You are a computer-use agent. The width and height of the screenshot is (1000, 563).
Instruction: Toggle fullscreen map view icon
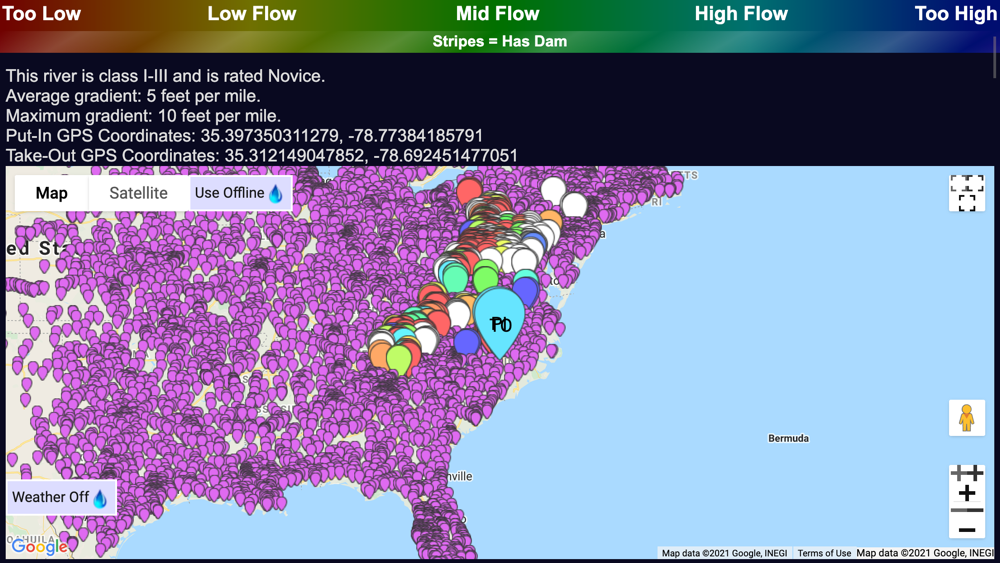pyautogui.click(x=967, y=193)
